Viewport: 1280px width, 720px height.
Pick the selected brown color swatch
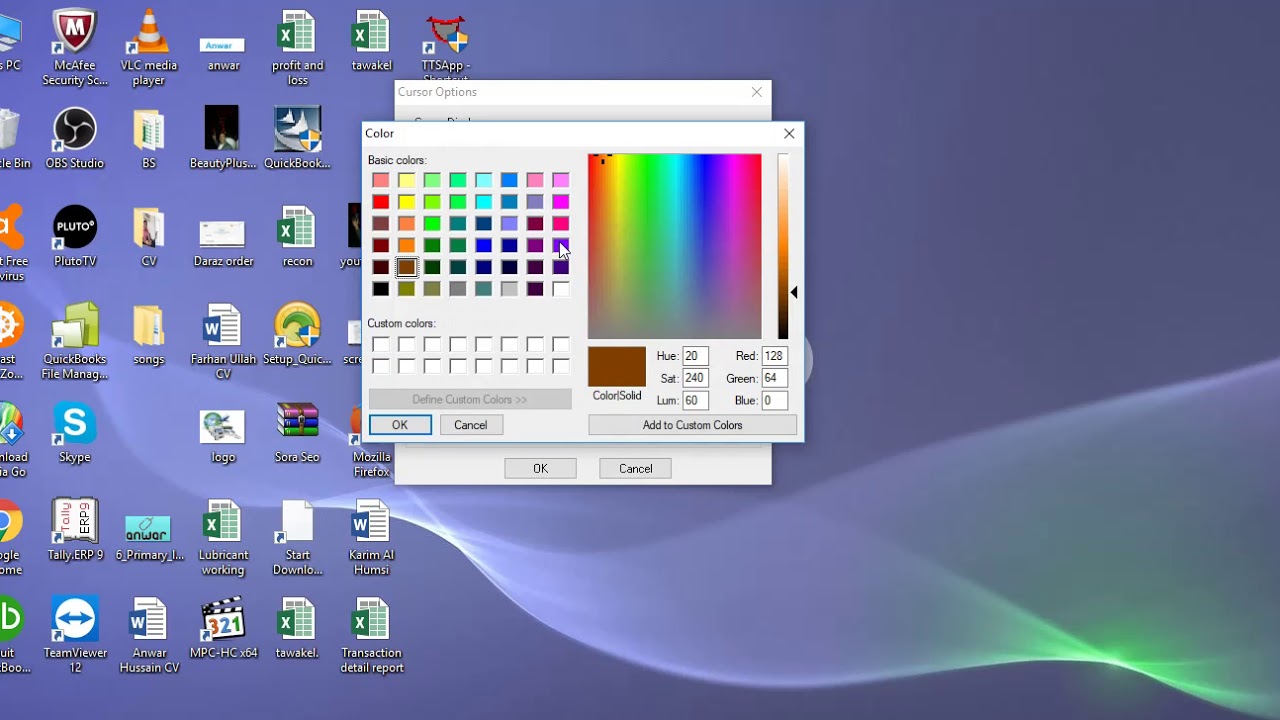pyautogui.click(x=406, y=267)
